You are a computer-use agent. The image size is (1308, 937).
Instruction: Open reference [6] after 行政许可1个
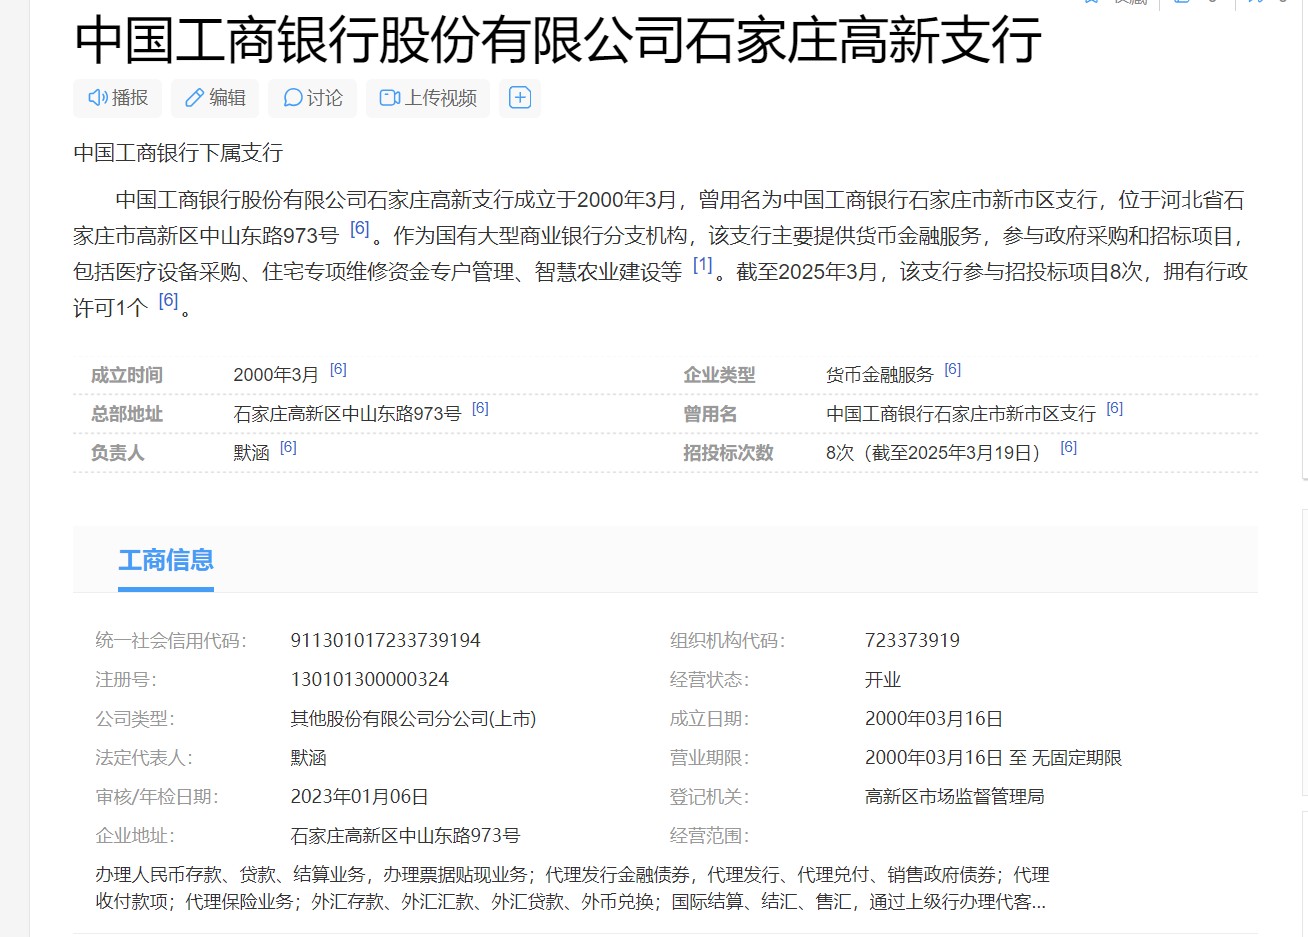click(x=169, y=301)
